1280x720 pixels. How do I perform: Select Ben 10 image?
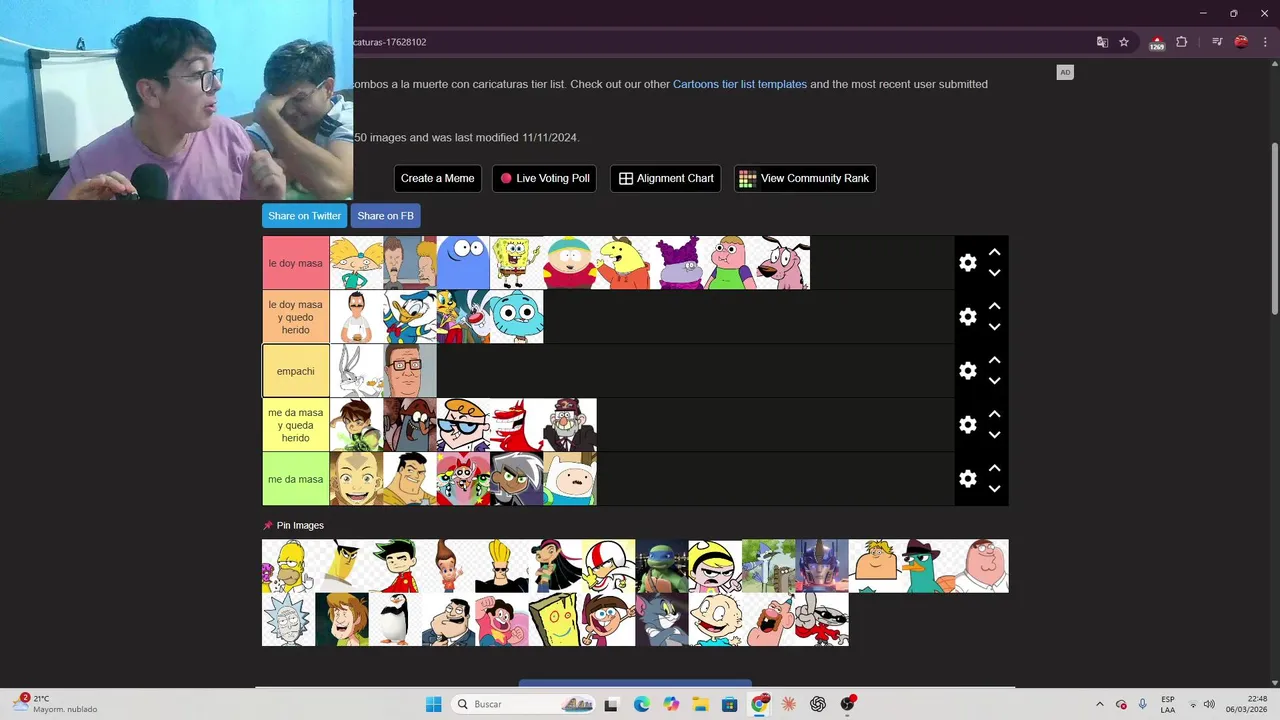(x=357, y=425)
